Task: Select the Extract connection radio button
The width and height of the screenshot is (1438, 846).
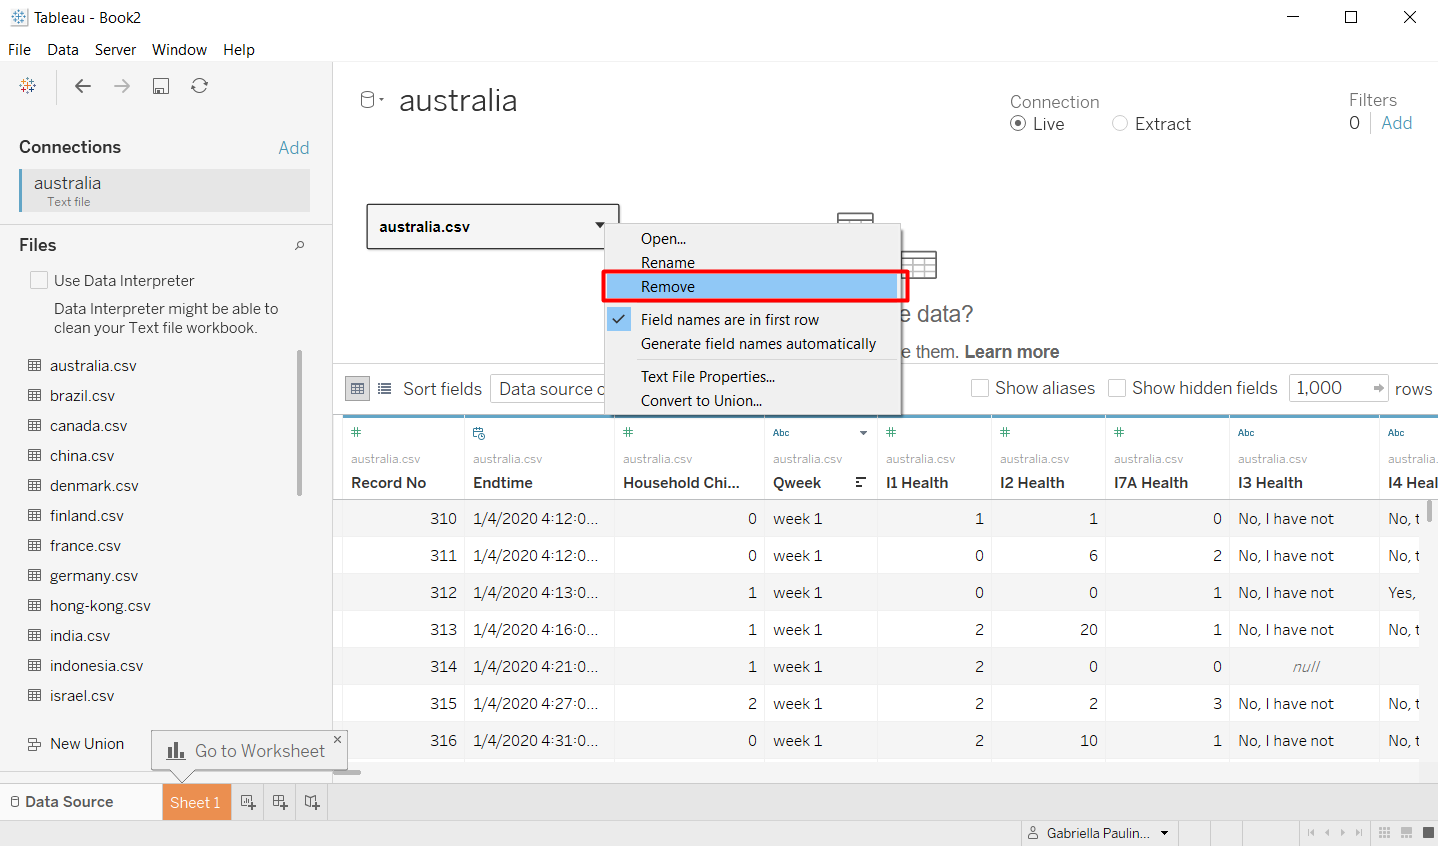Action: click(1120, 123)
